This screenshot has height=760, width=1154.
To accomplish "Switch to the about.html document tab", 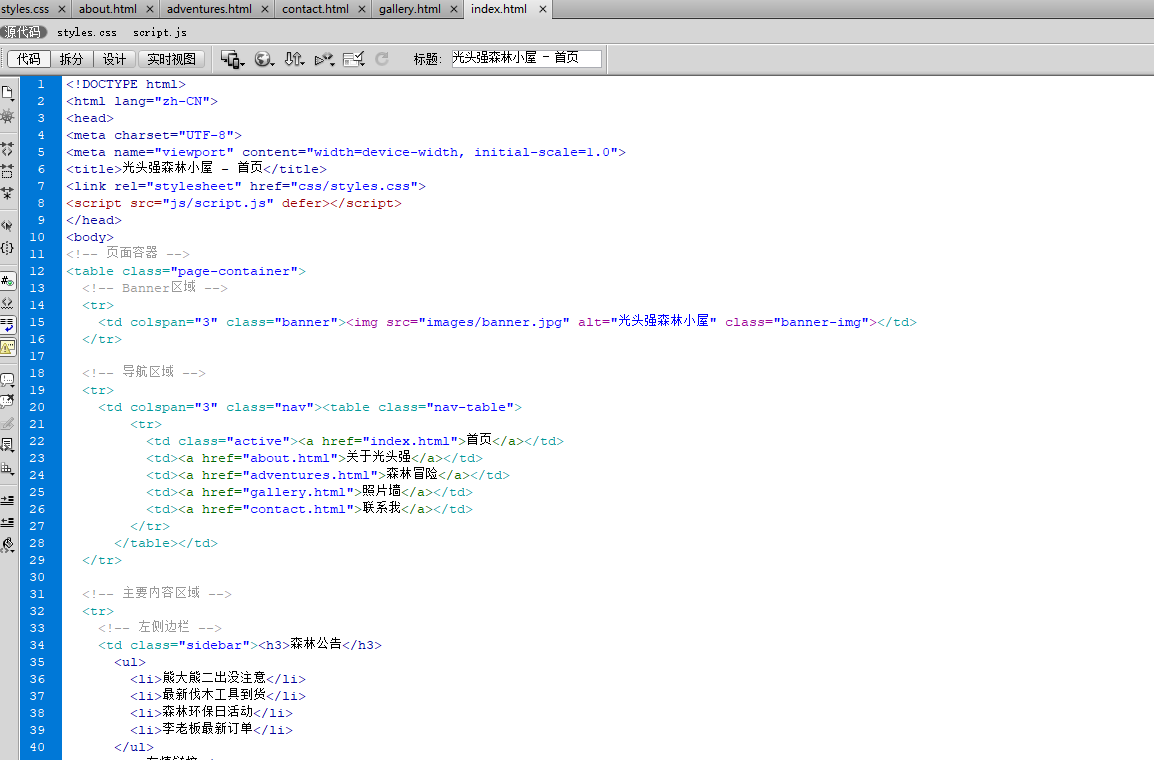I will (107, 9).
